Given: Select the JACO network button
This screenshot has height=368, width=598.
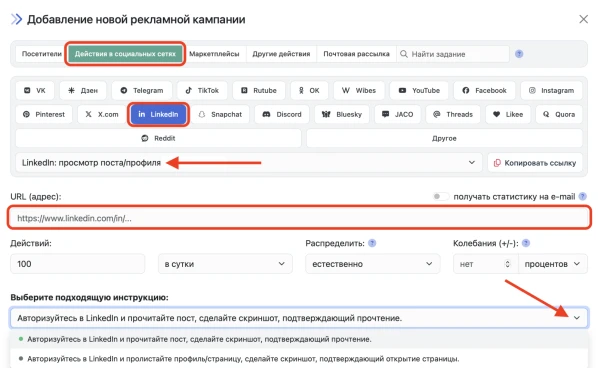Looking at the screenshot, I should 398,114.
